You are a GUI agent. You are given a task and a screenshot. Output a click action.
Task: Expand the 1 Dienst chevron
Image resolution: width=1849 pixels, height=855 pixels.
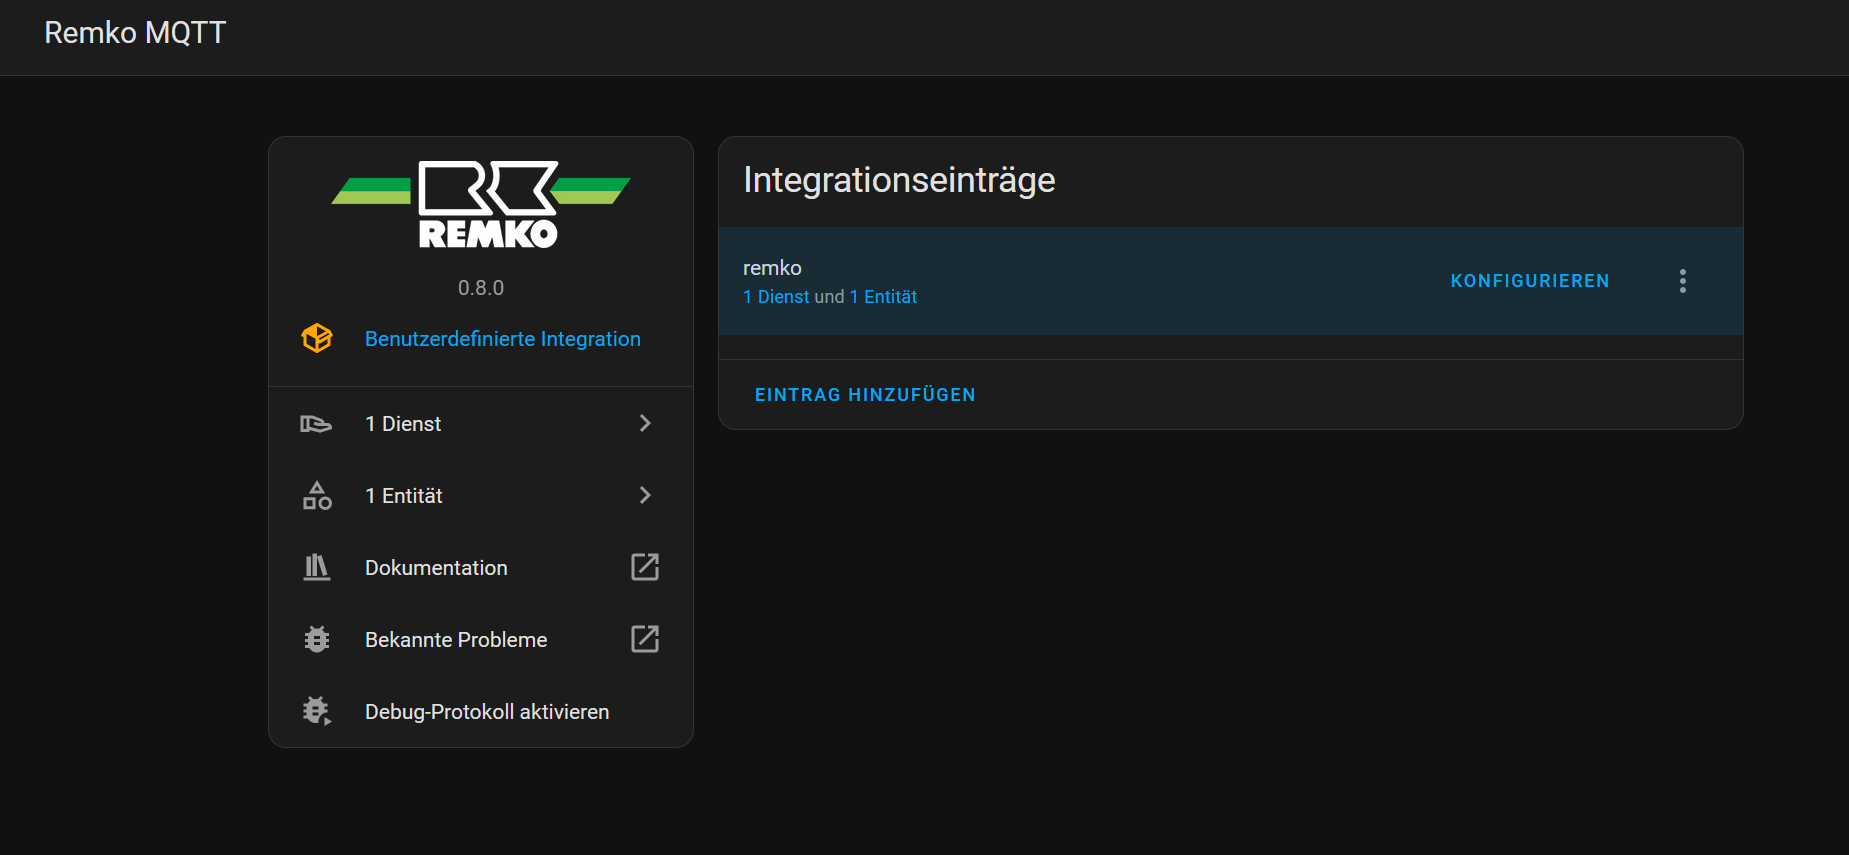point(645,424)
